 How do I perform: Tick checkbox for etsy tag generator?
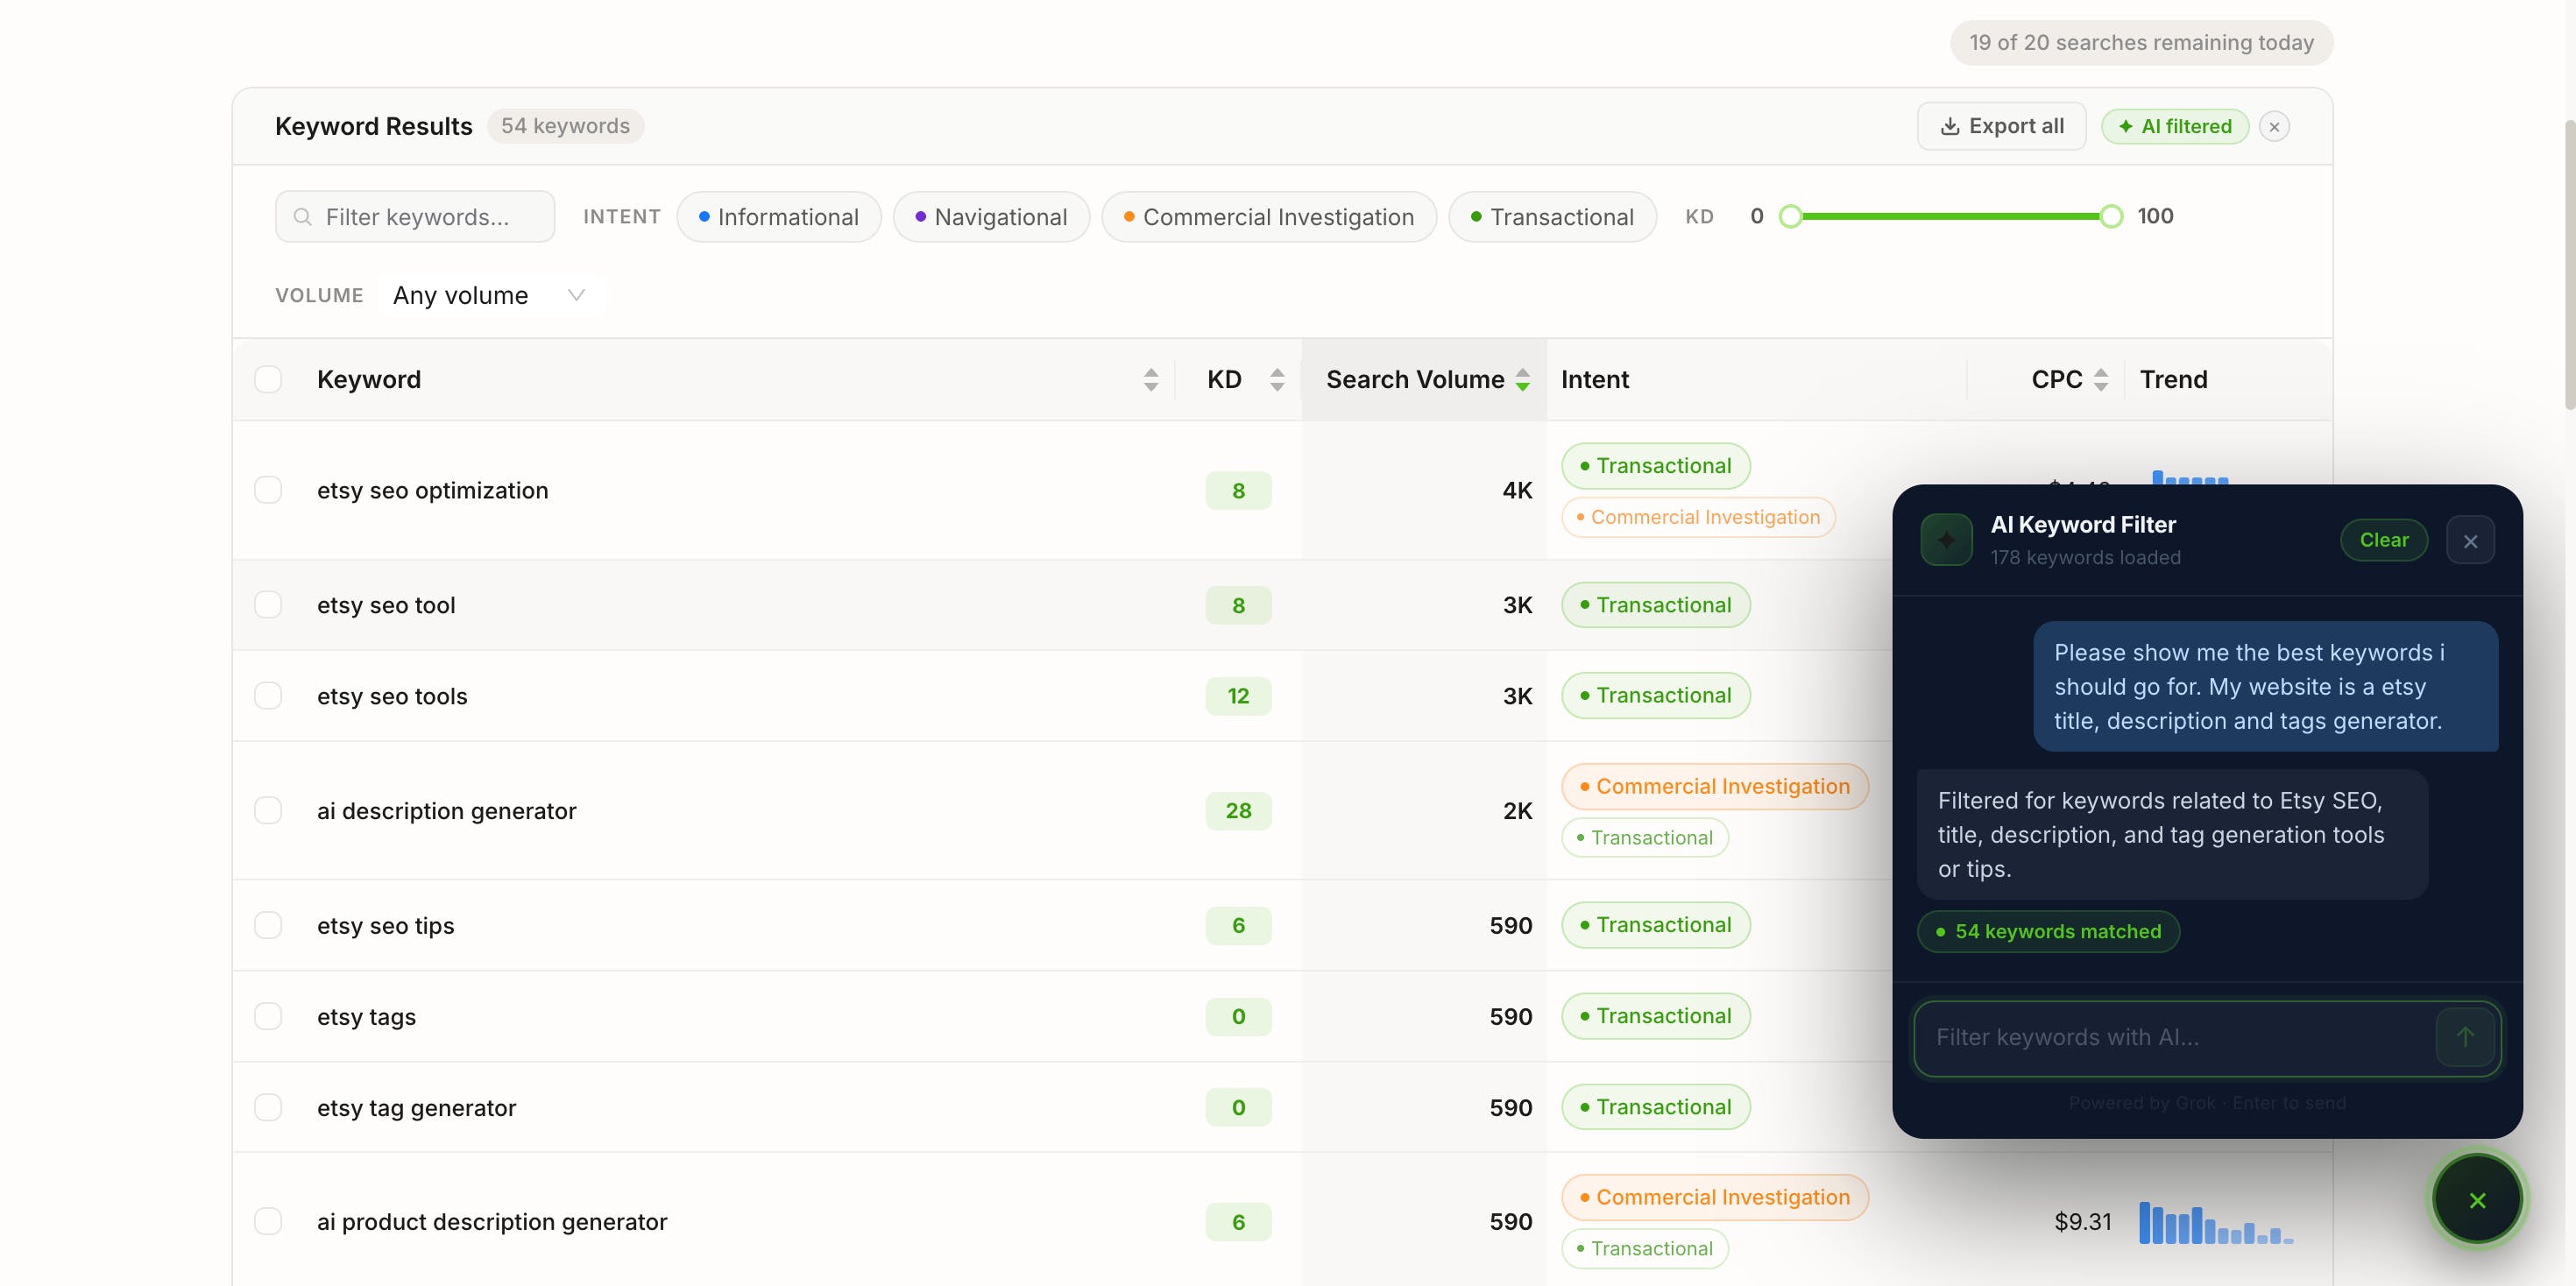tap(268, 1107)
